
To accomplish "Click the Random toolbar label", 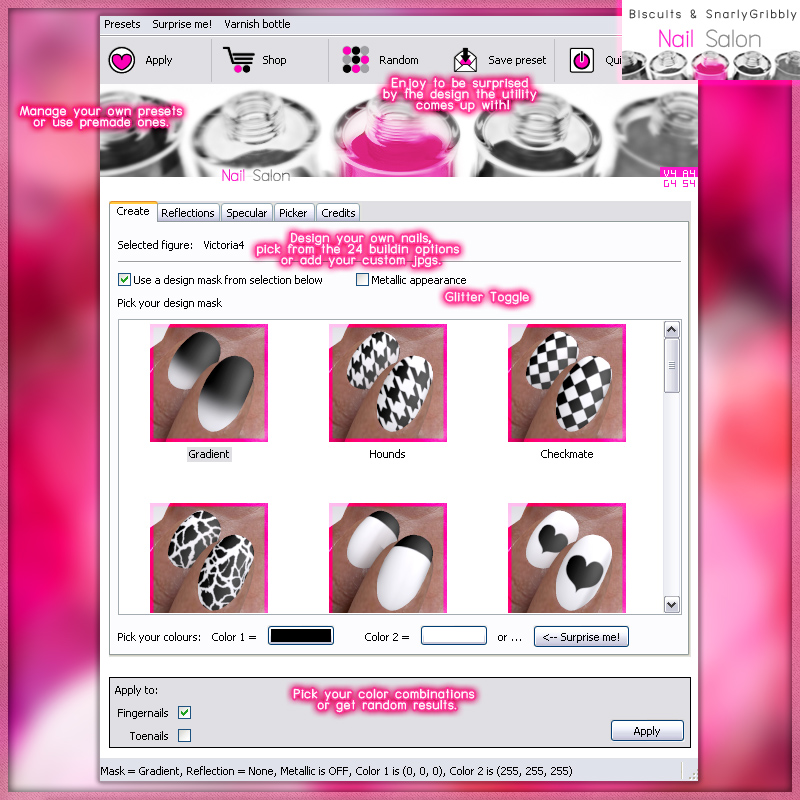I will point(398,60).
